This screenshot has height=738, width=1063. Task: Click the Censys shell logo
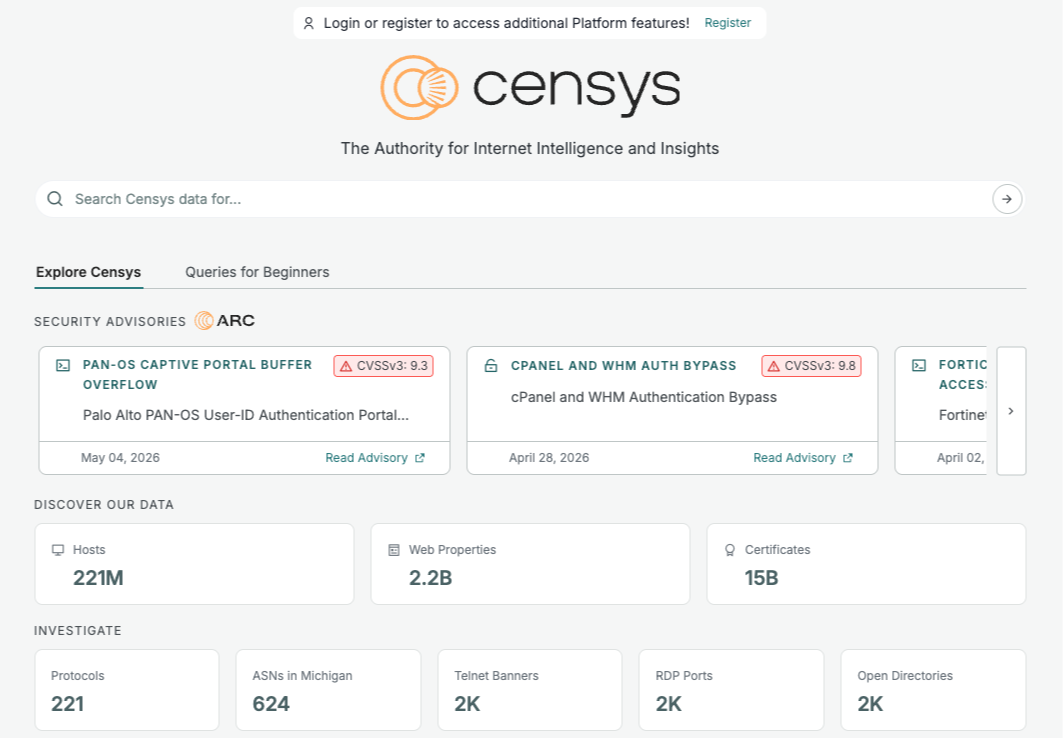click(x=419, y=87)
